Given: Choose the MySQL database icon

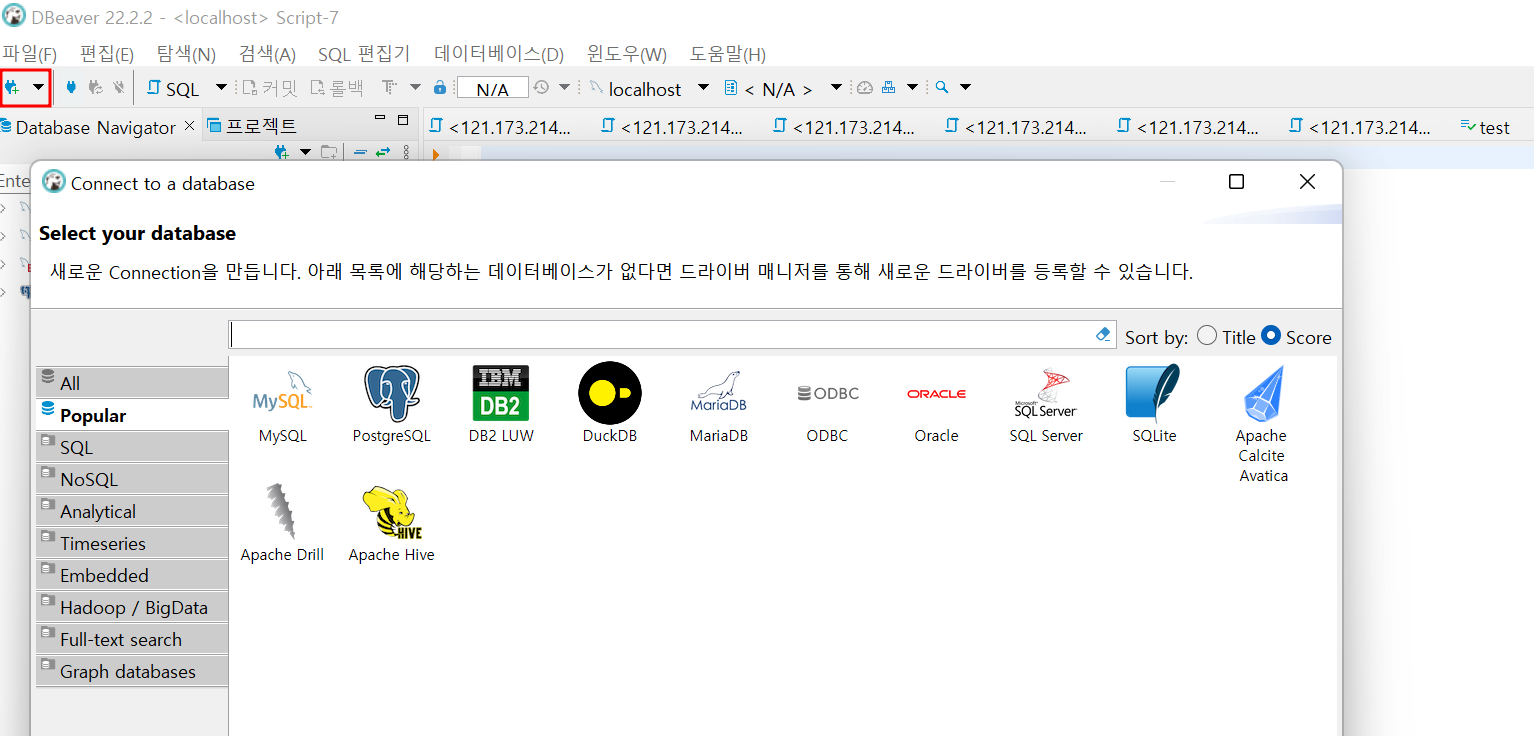Looking at the screenshot, I should point(283,404).
